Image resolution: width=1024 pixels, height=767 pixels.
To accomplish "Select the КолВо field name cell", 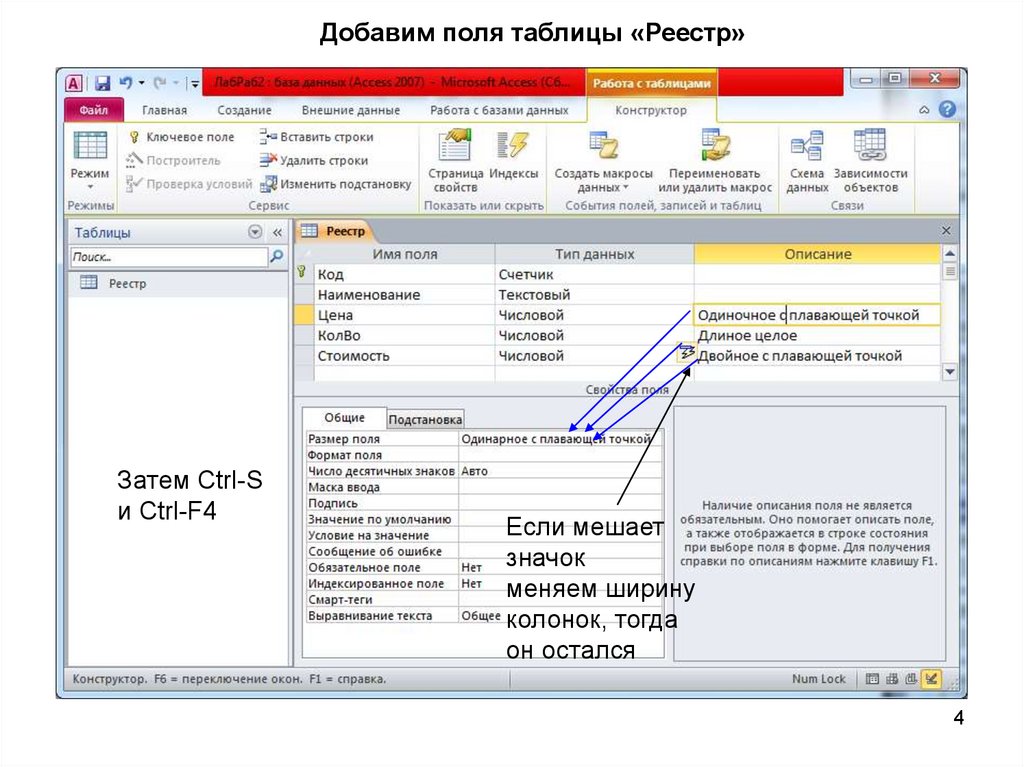I will pos(404,335).
